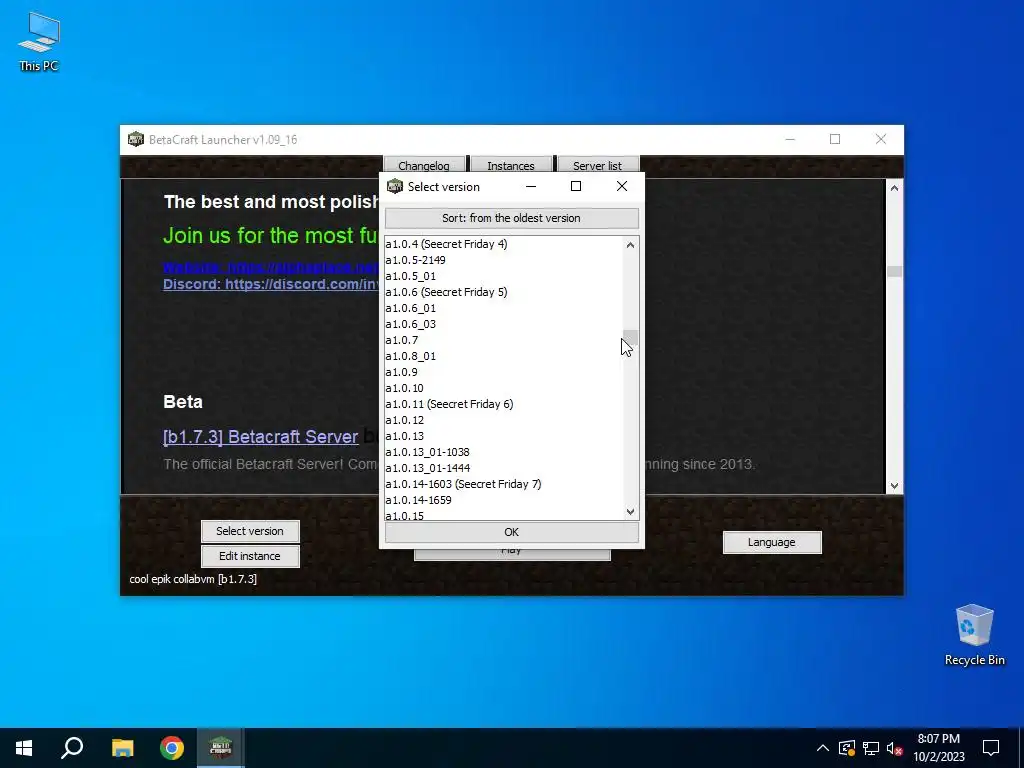Show hidden system tray icons
Viewport: 1024px width, 768px height.
point(823,748)
